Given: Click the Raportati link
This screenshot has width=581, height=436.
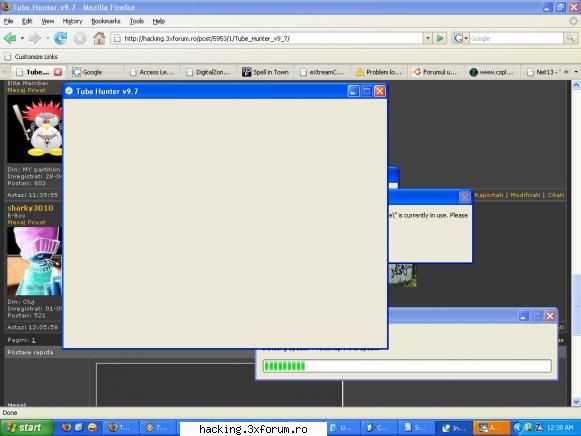Looking at the screenshot, I should [x=489, y=195].
